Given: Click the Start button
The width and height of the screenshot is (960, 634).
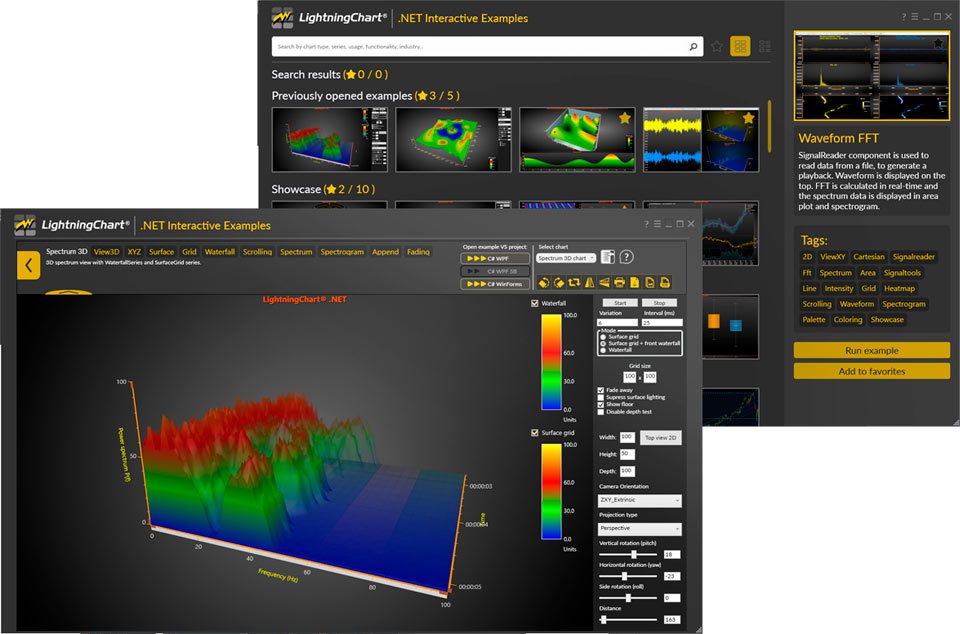Looking at the screenshot, I should pos(620,303).
